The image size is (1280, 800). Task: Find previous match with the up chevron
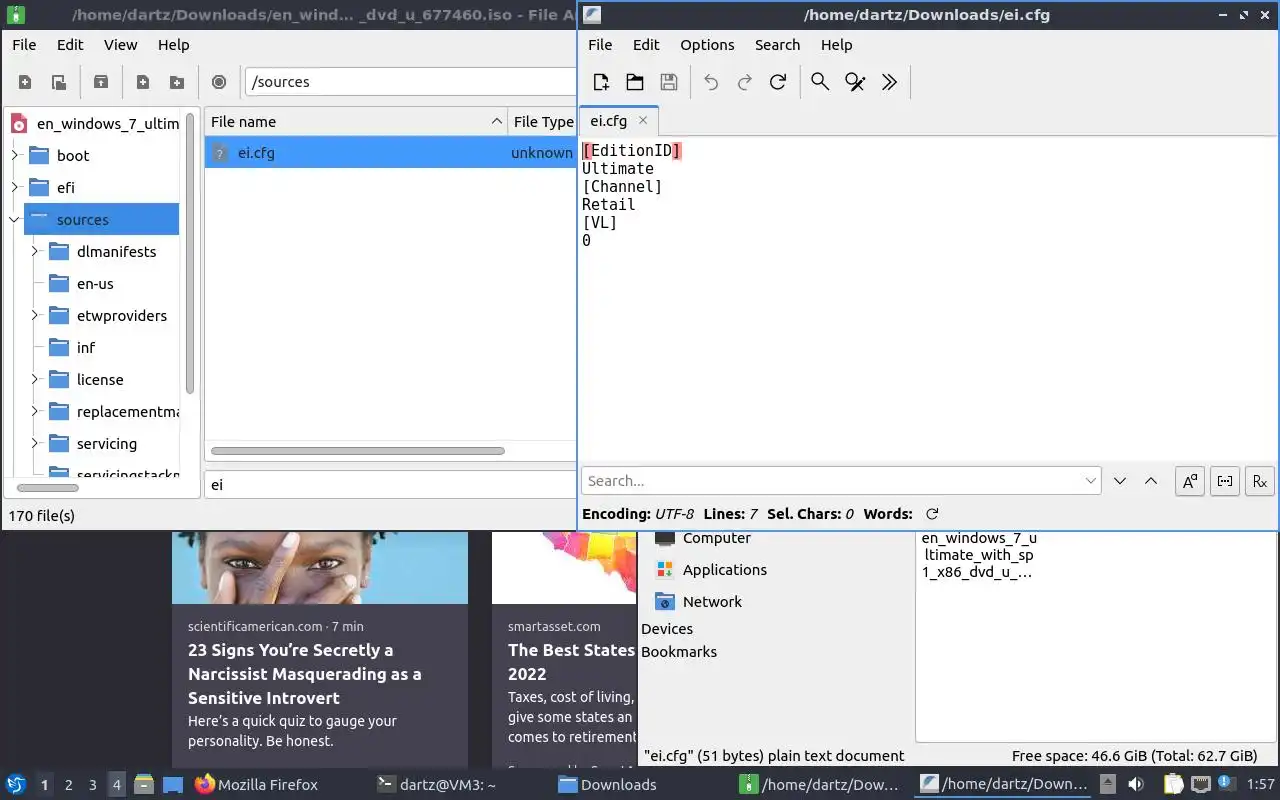(1151, 481)
